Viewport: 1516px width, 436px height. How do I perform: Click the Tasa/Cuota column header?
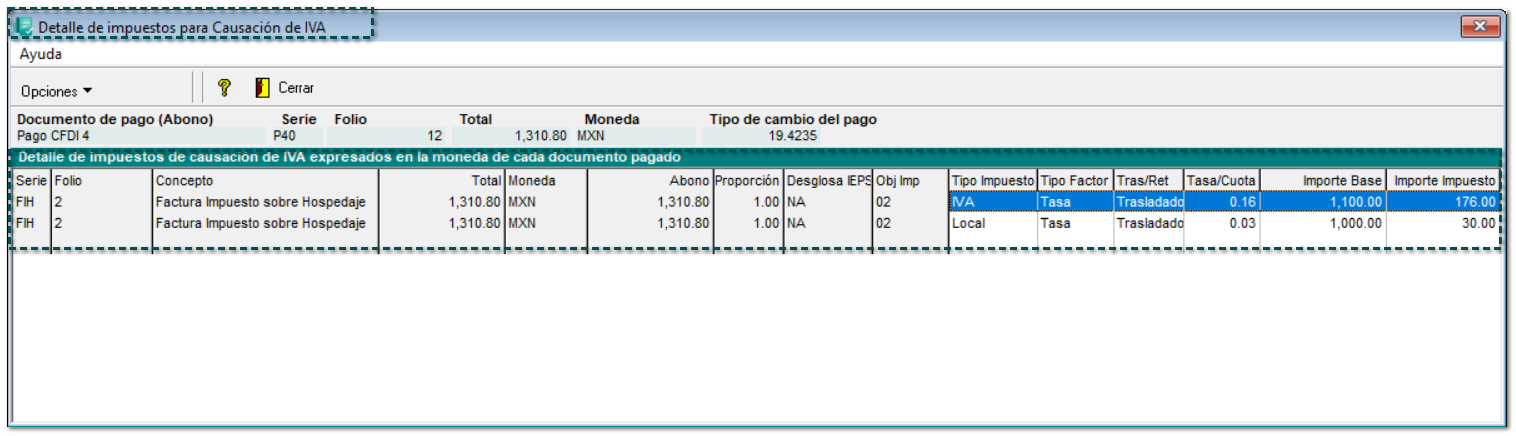pos(1222,181)
